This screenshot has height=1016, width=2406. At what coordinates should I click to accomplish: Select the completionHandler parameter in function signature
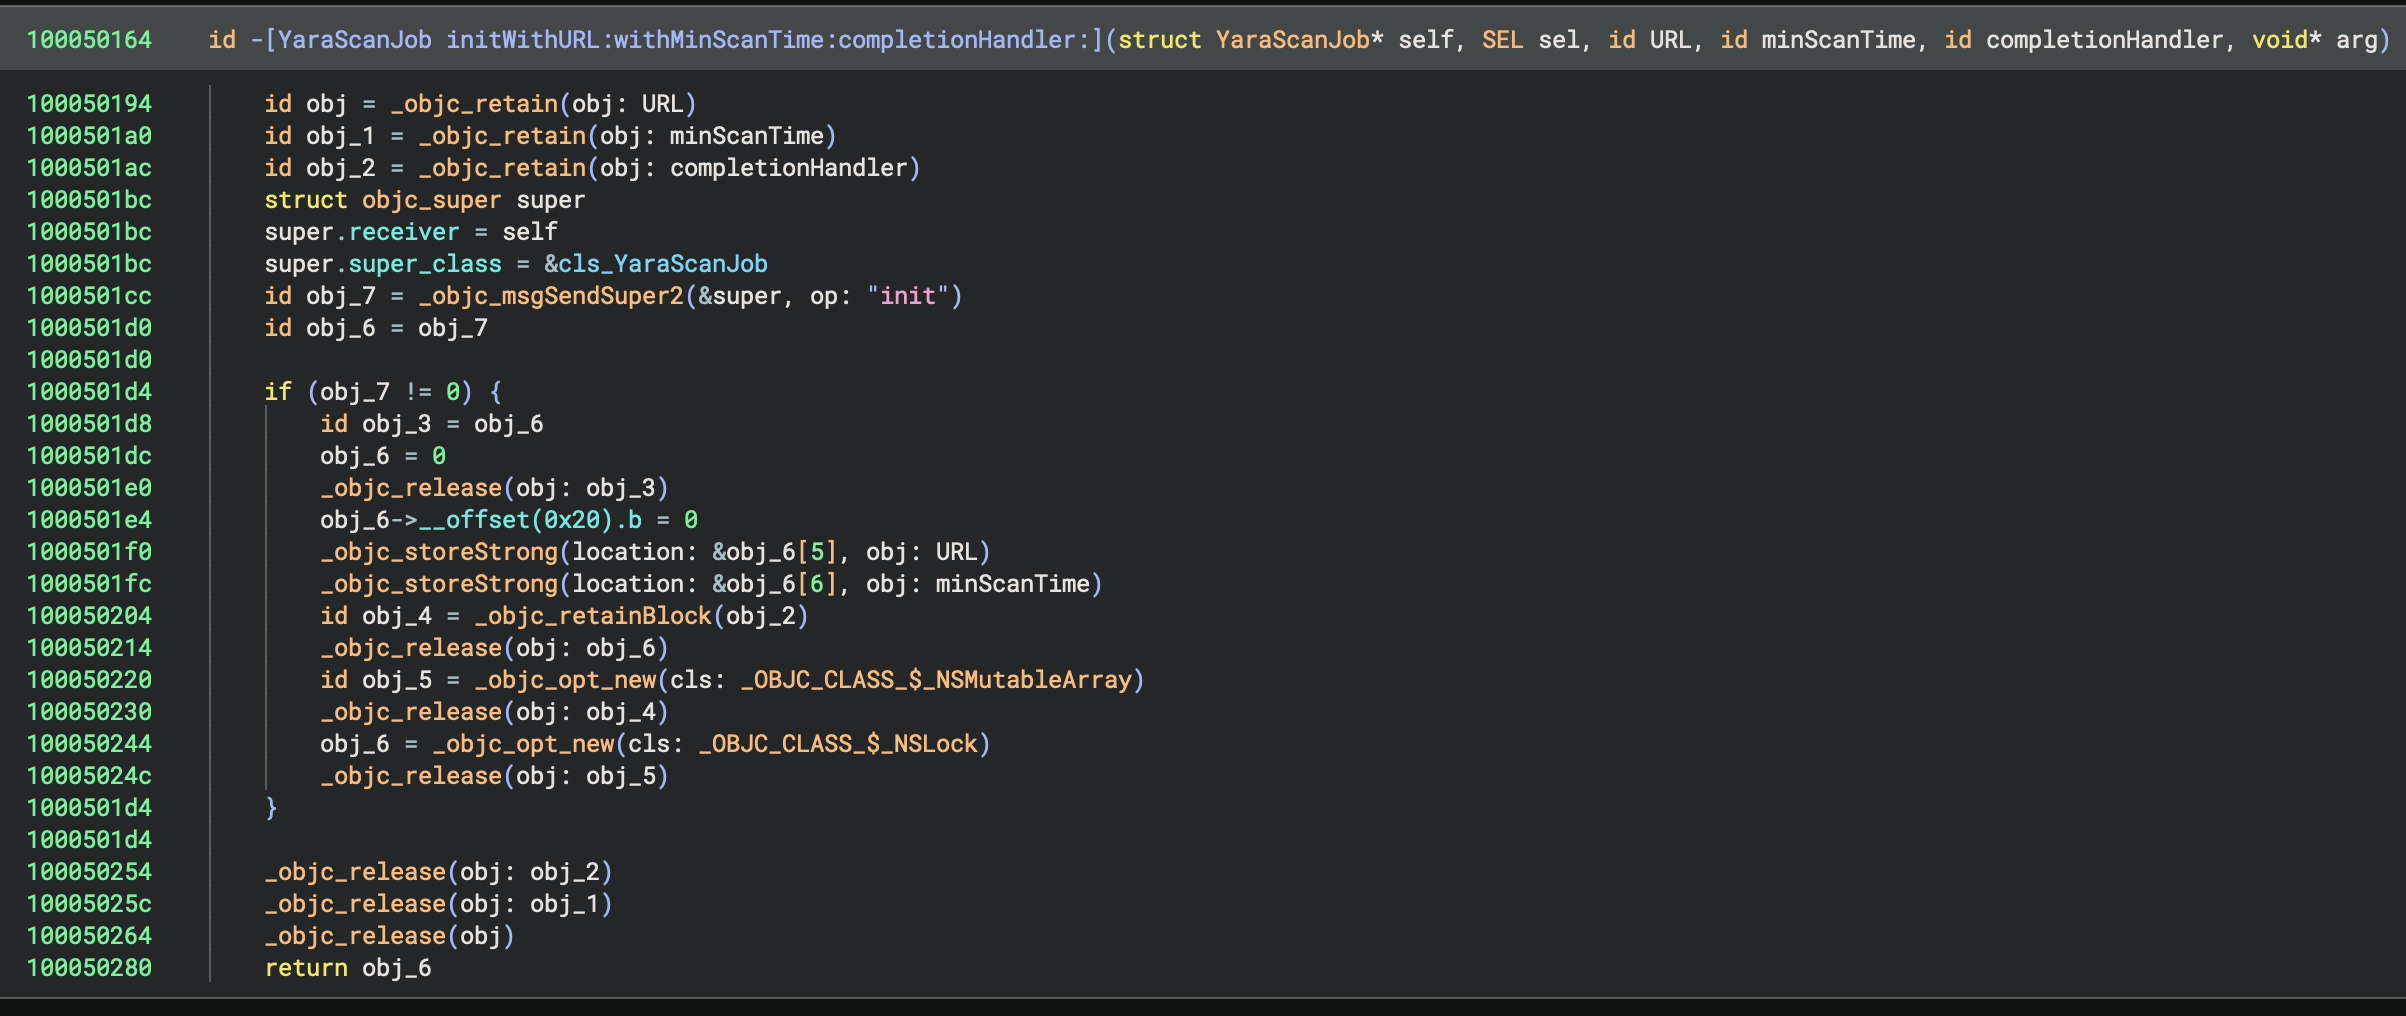coord(2104,40)
